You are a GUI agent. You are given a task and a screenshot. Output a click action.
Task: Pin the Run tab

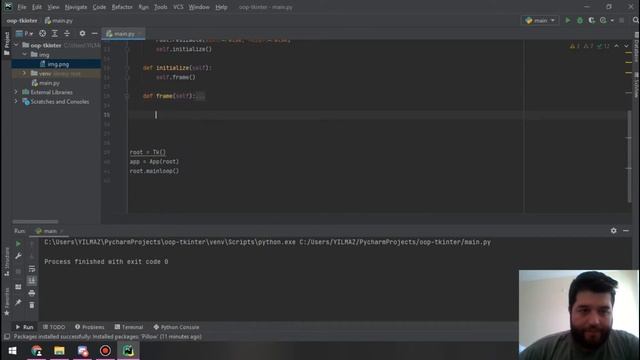[x=18, y=302]
